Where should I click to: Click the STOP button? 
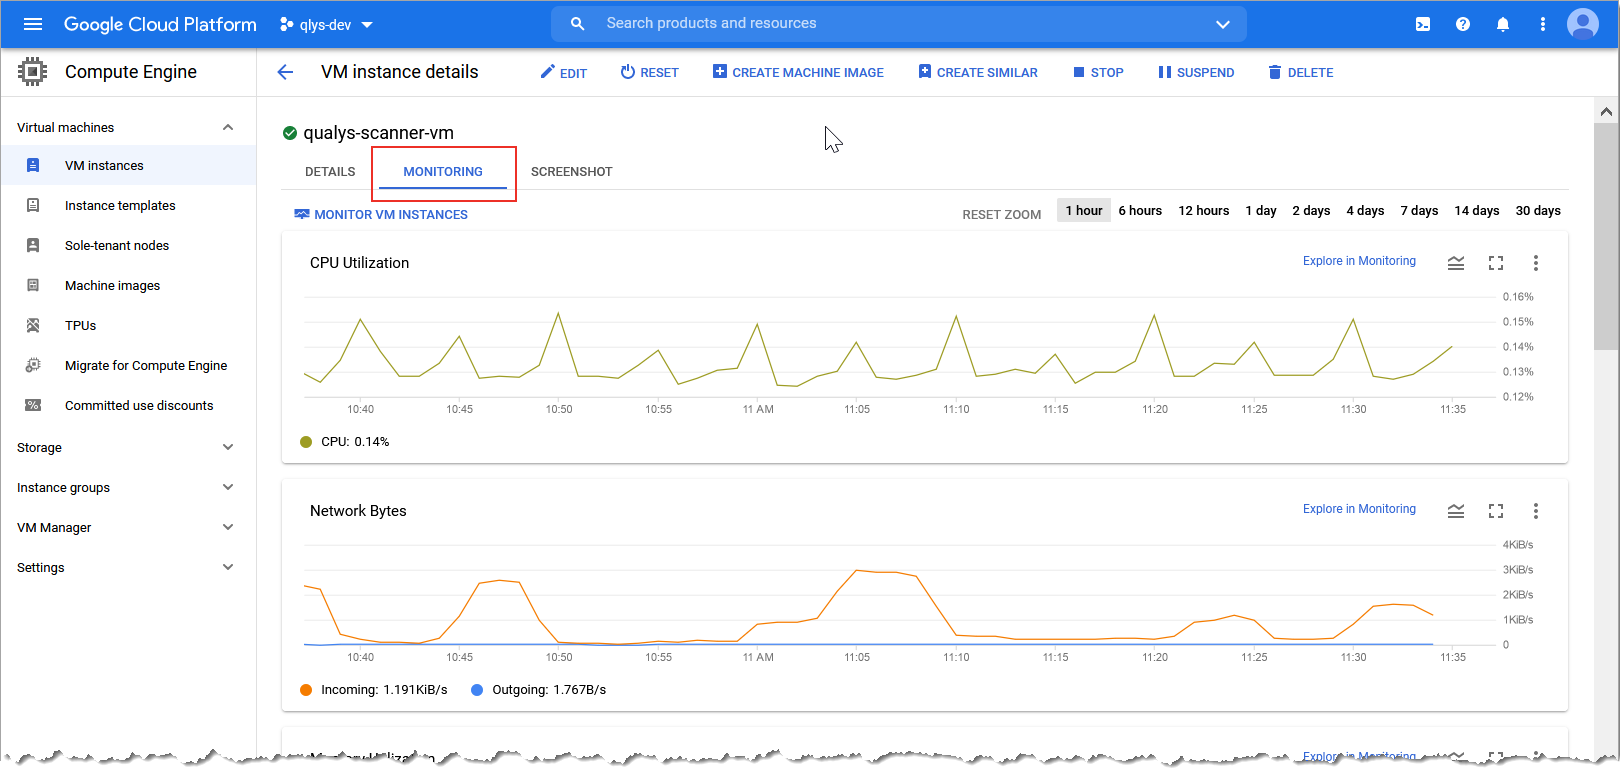pos(1098,73)
